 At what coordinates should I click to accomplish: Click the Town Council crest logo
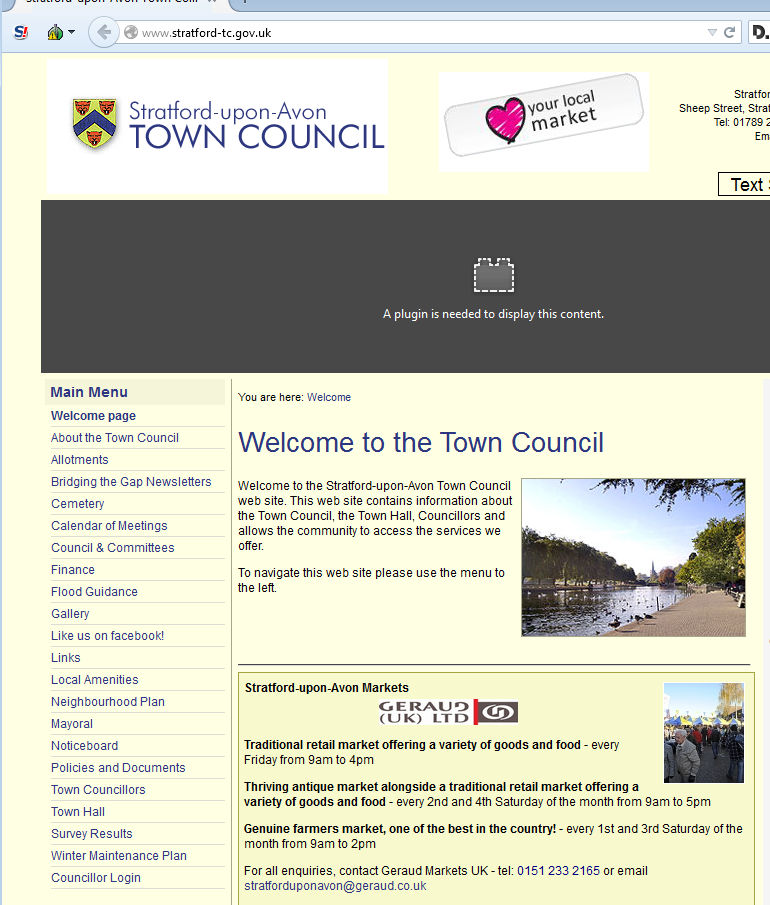click(x=94, y=123)
